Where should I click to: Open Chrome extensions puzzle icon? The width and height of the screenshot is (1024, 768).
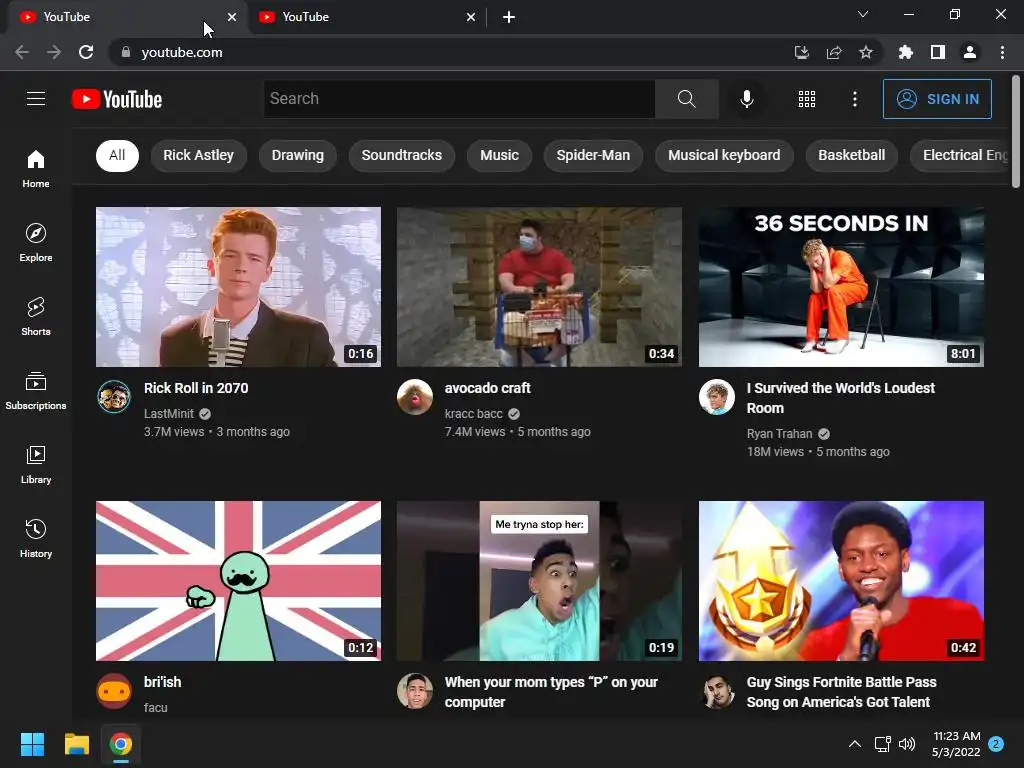pos(906,52)
